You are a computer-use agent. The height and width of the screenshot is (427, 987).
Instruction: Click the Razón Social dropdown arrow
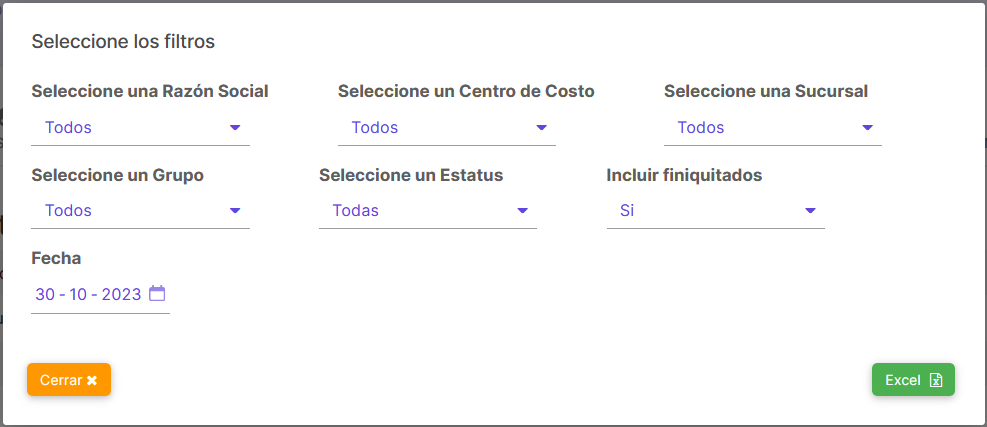[x=235, y=128]
